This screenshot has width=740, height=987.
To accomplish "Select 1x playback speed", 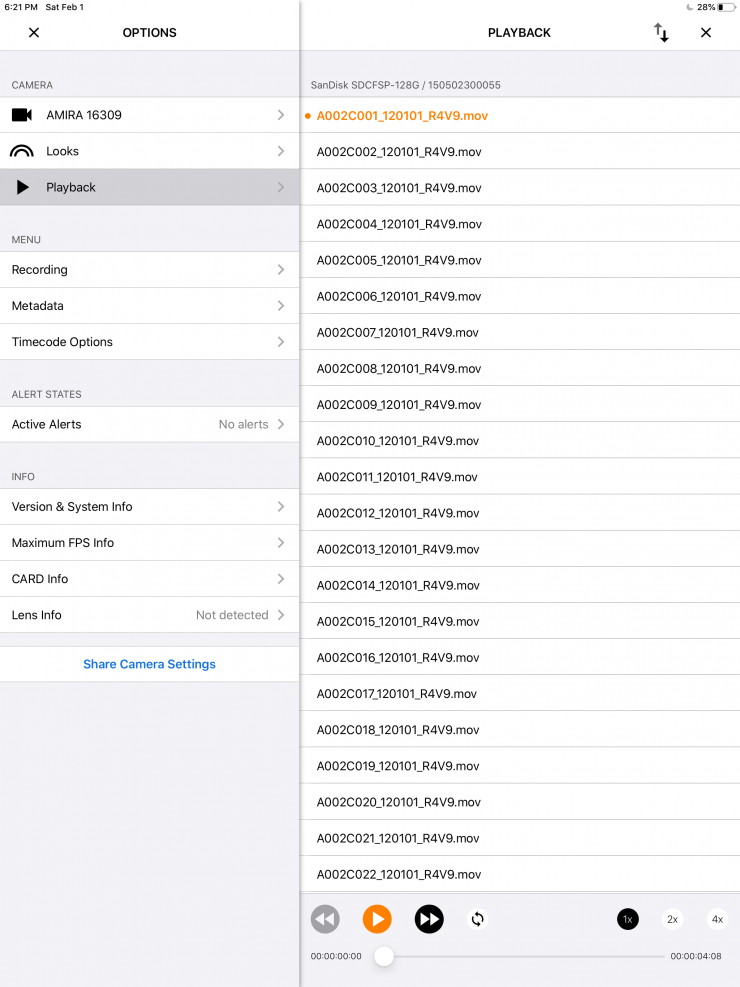I will [x=627, y=919].
